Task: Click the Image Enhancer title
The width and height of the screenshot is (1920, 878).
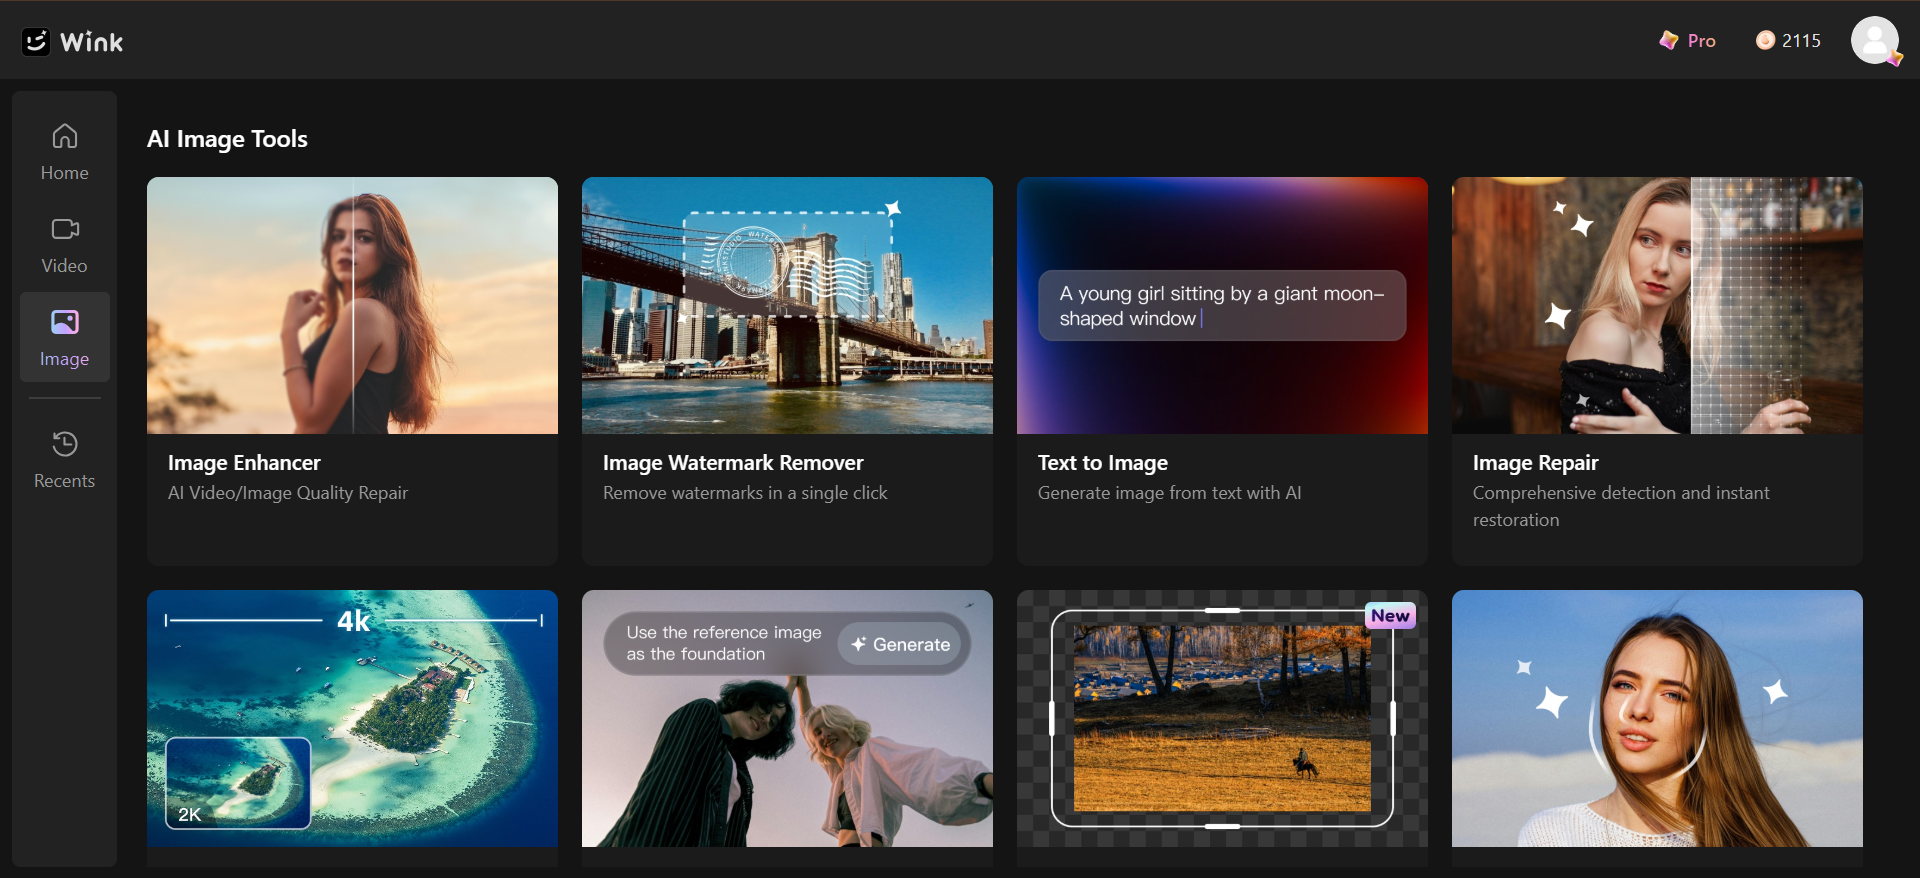Action: click(x=244, y=463)
